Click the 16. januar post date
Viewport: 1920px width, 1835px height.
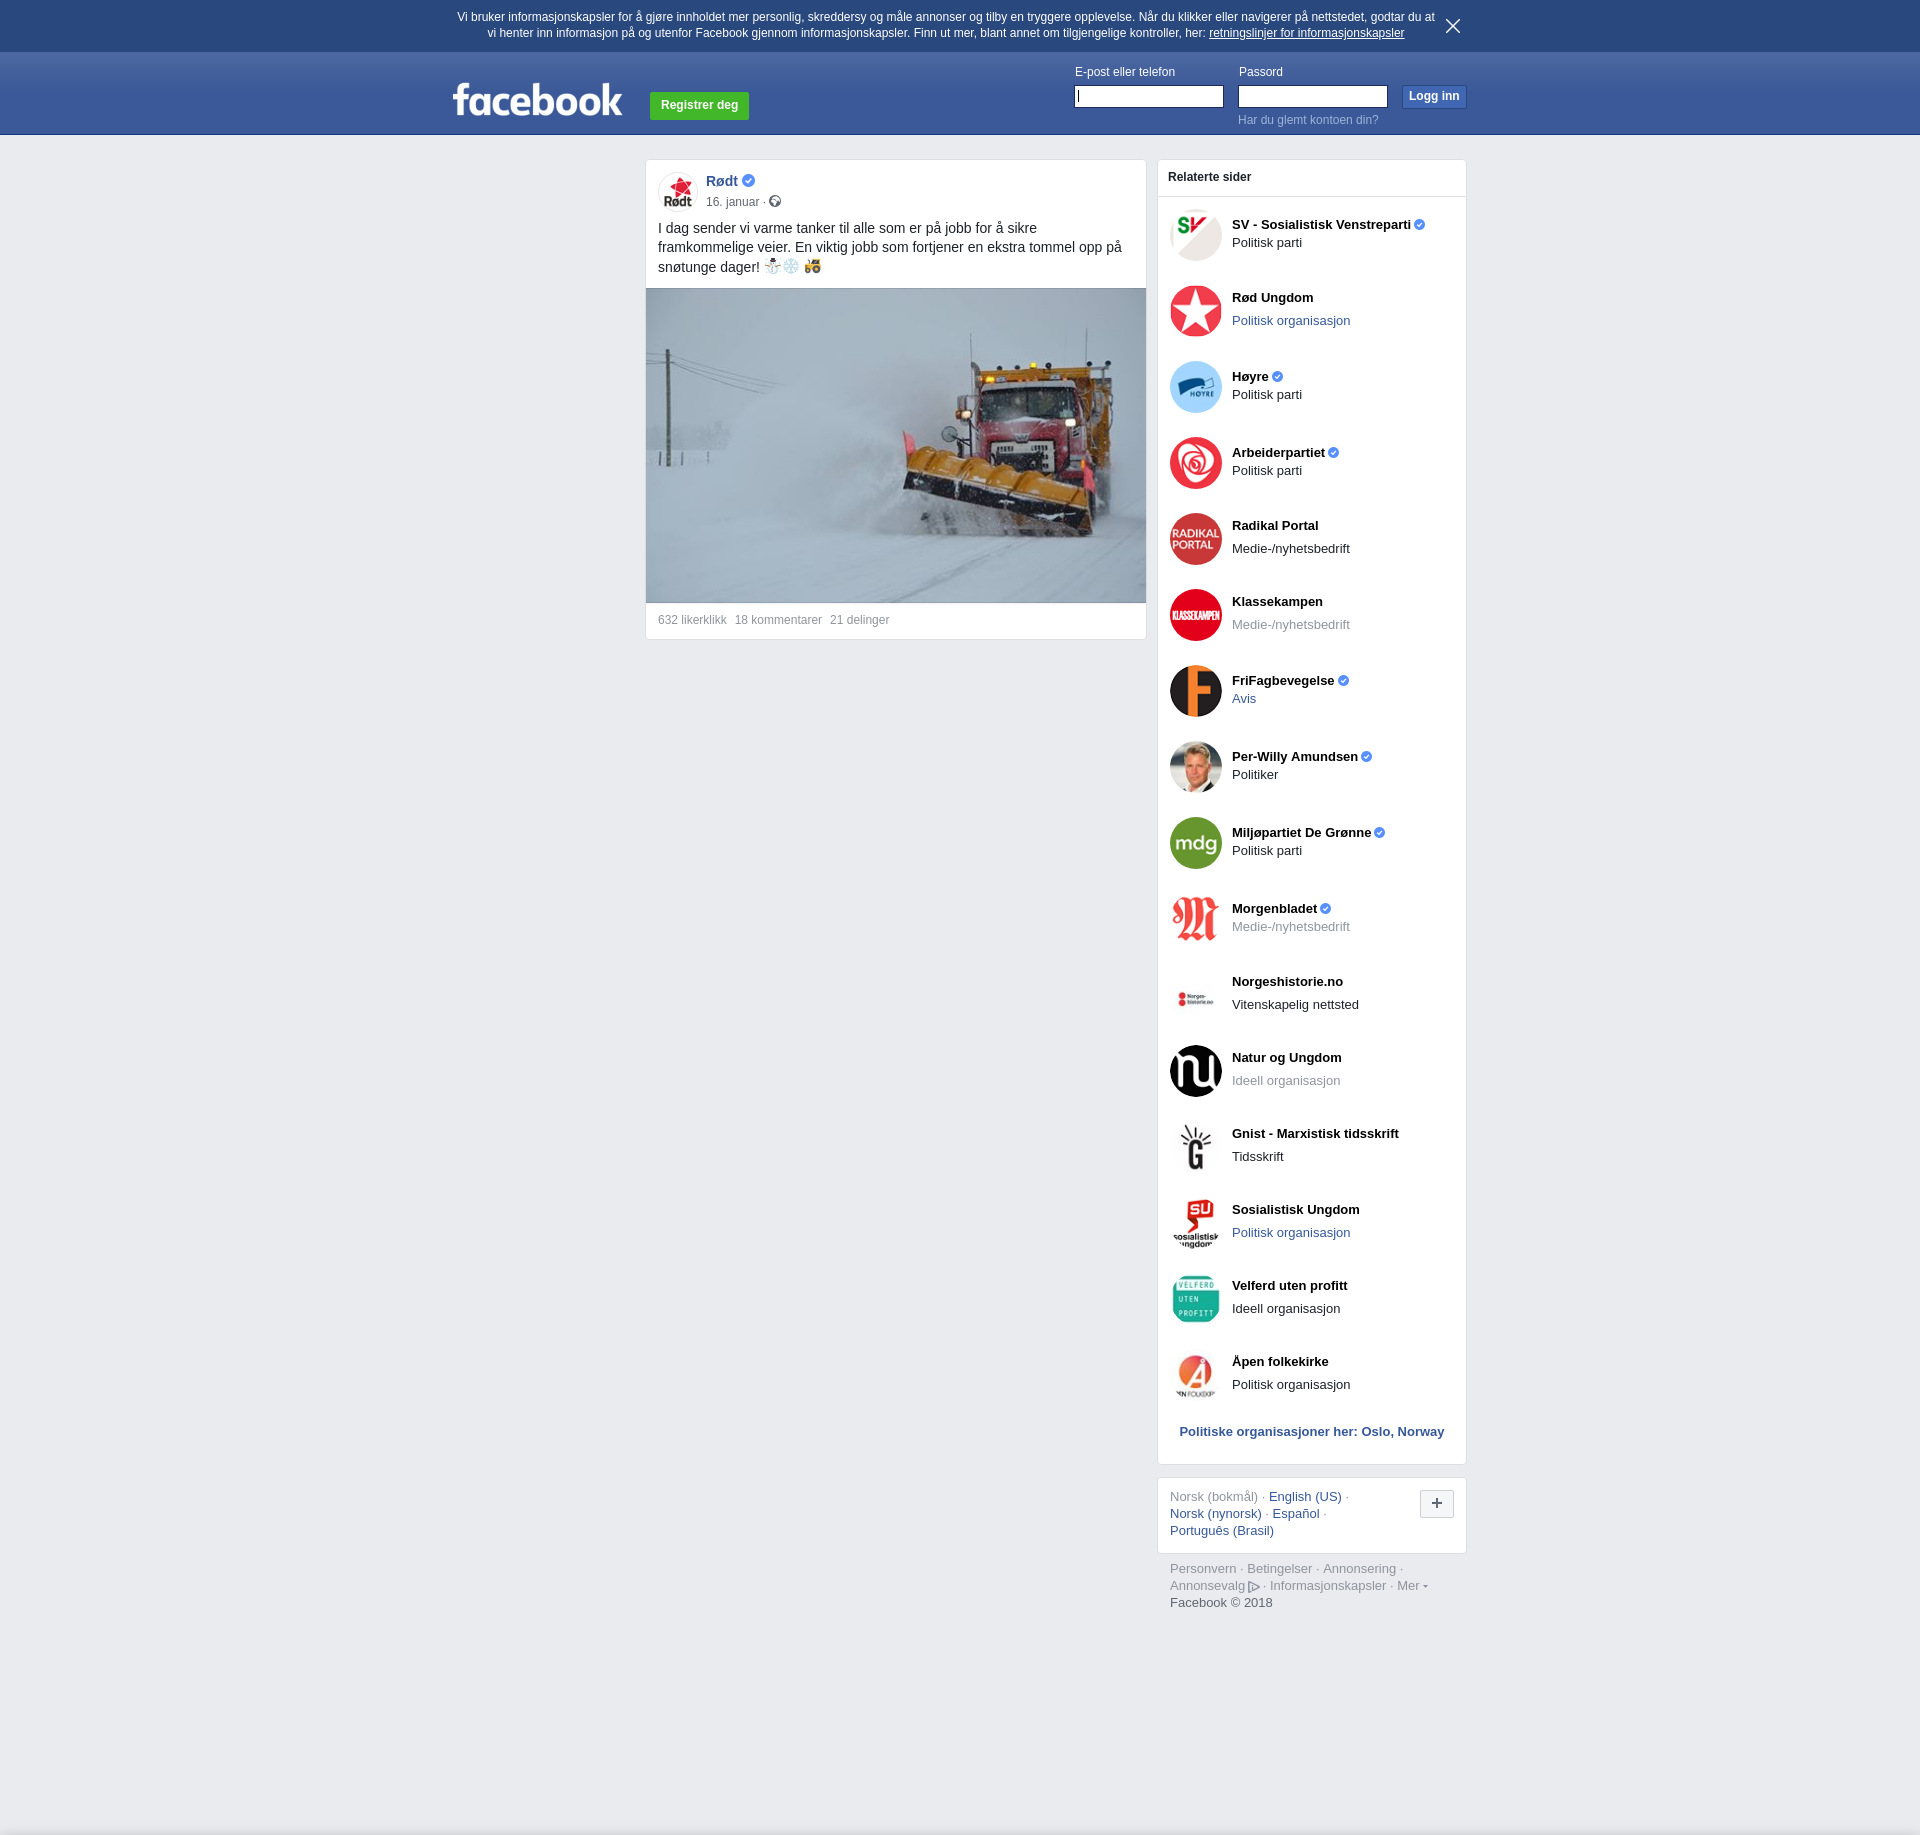[732, 202]
